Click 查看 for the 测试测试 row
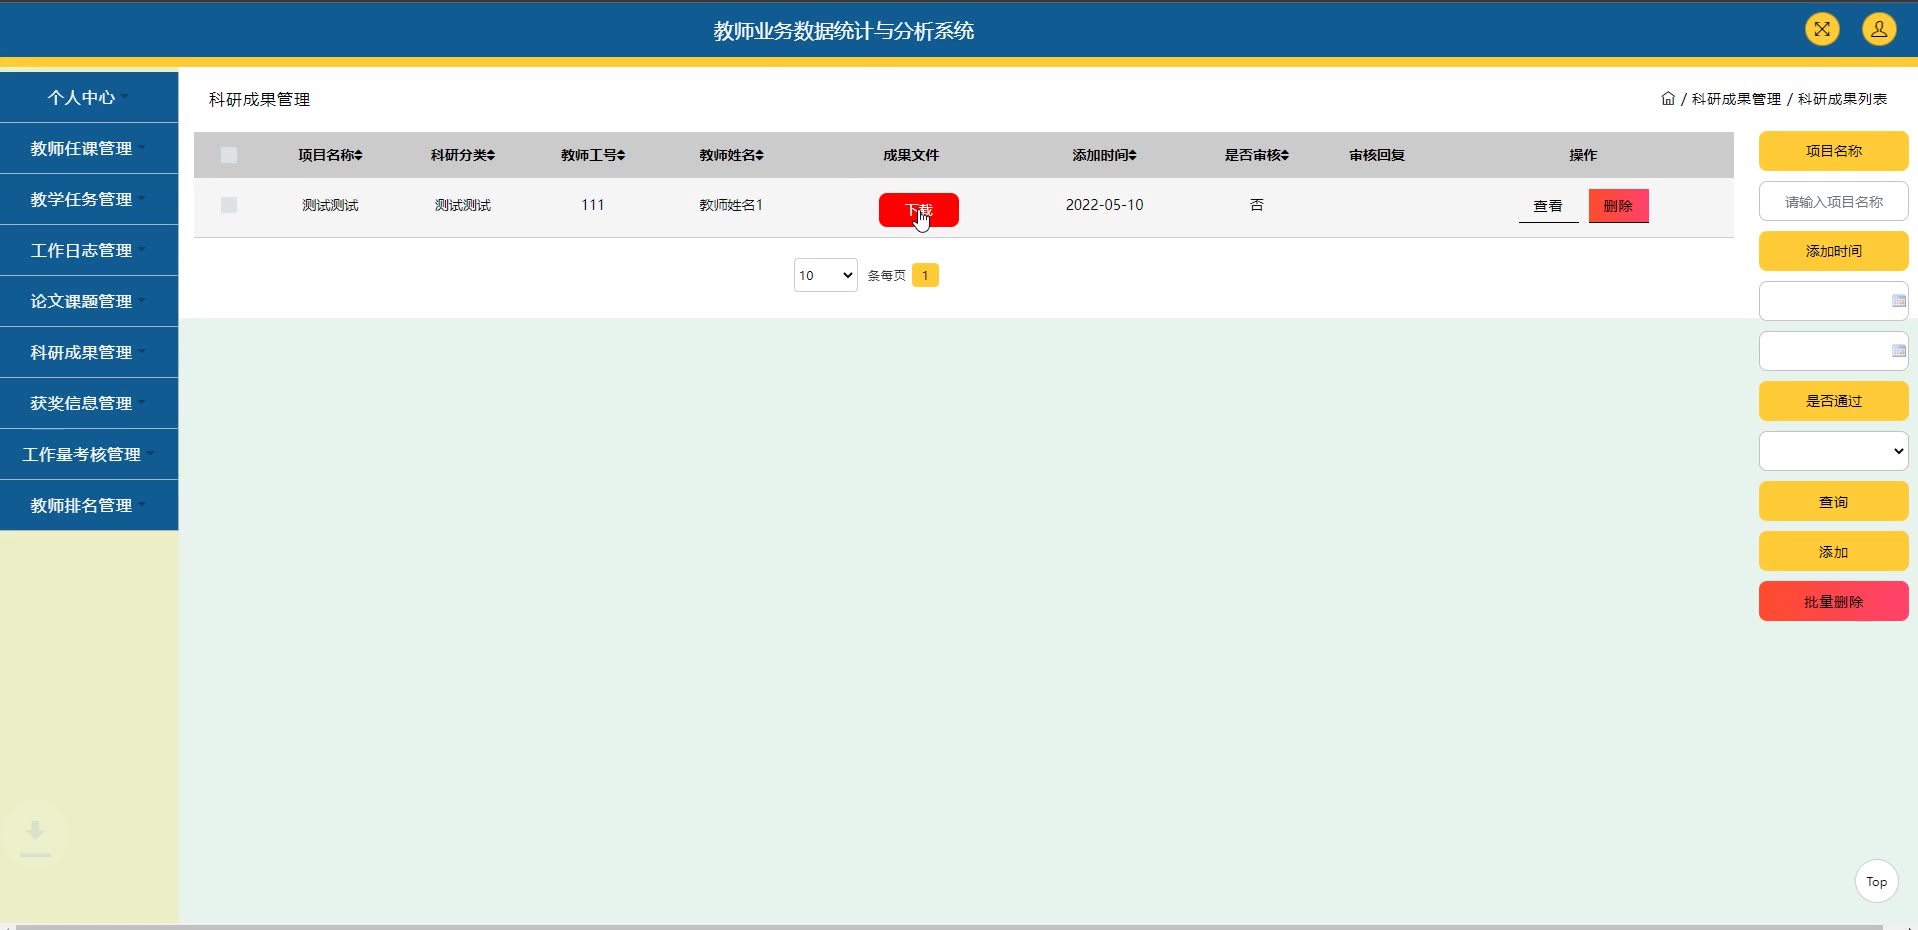Image resolution: width=1918 pixels, height=930 pixels. click(x=1548, y=206)
